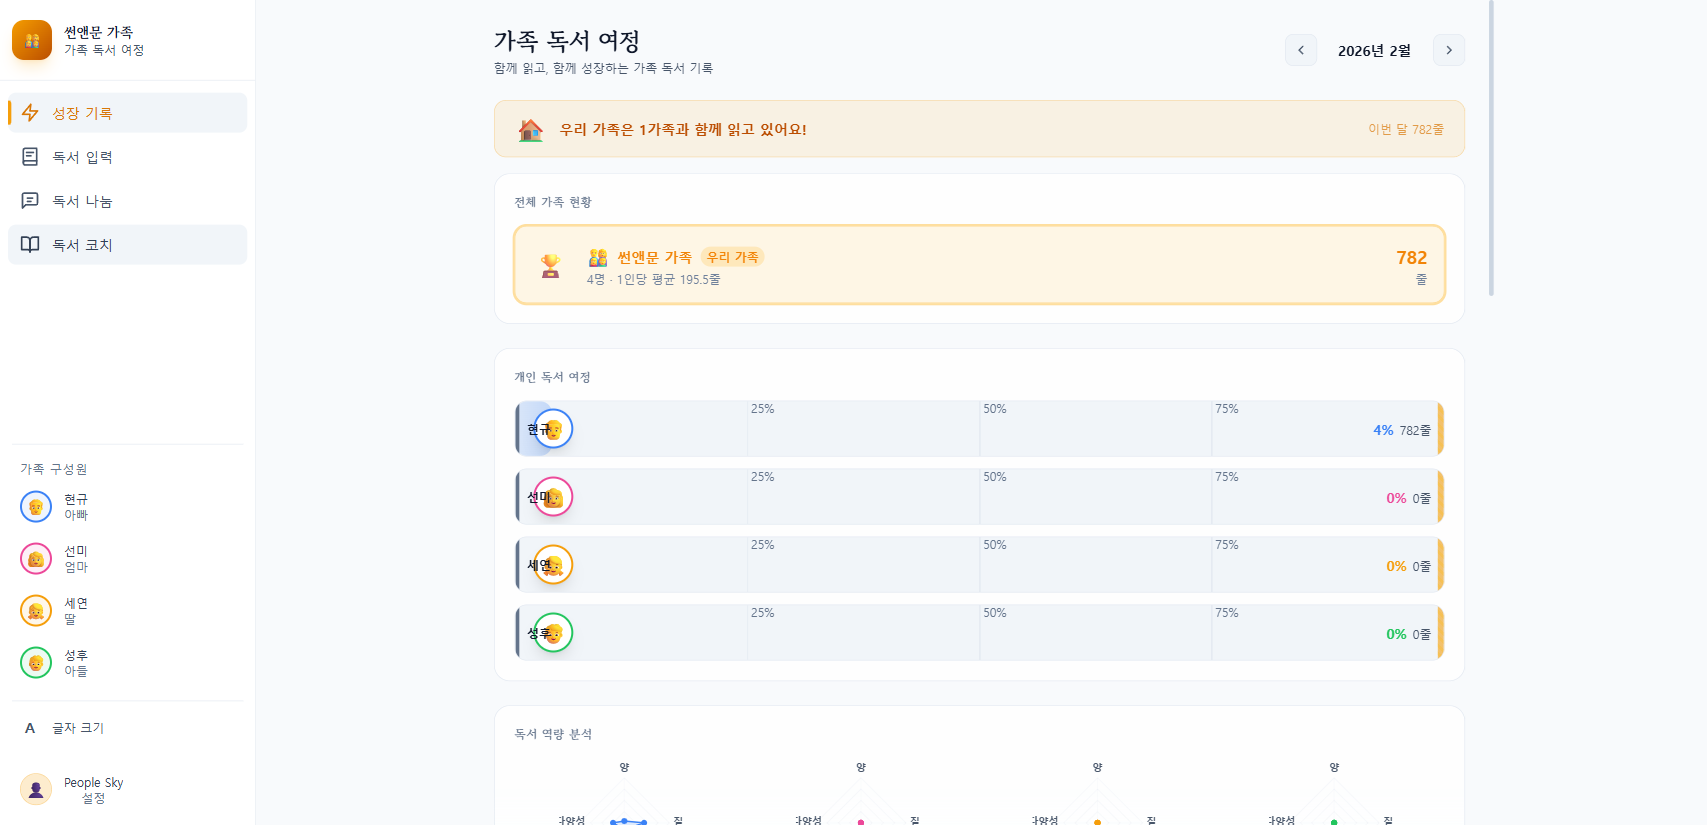Click the house icon in the orange banner
Image resolution: width=1707 pixels, height=825 pixels.
(531, 130)
